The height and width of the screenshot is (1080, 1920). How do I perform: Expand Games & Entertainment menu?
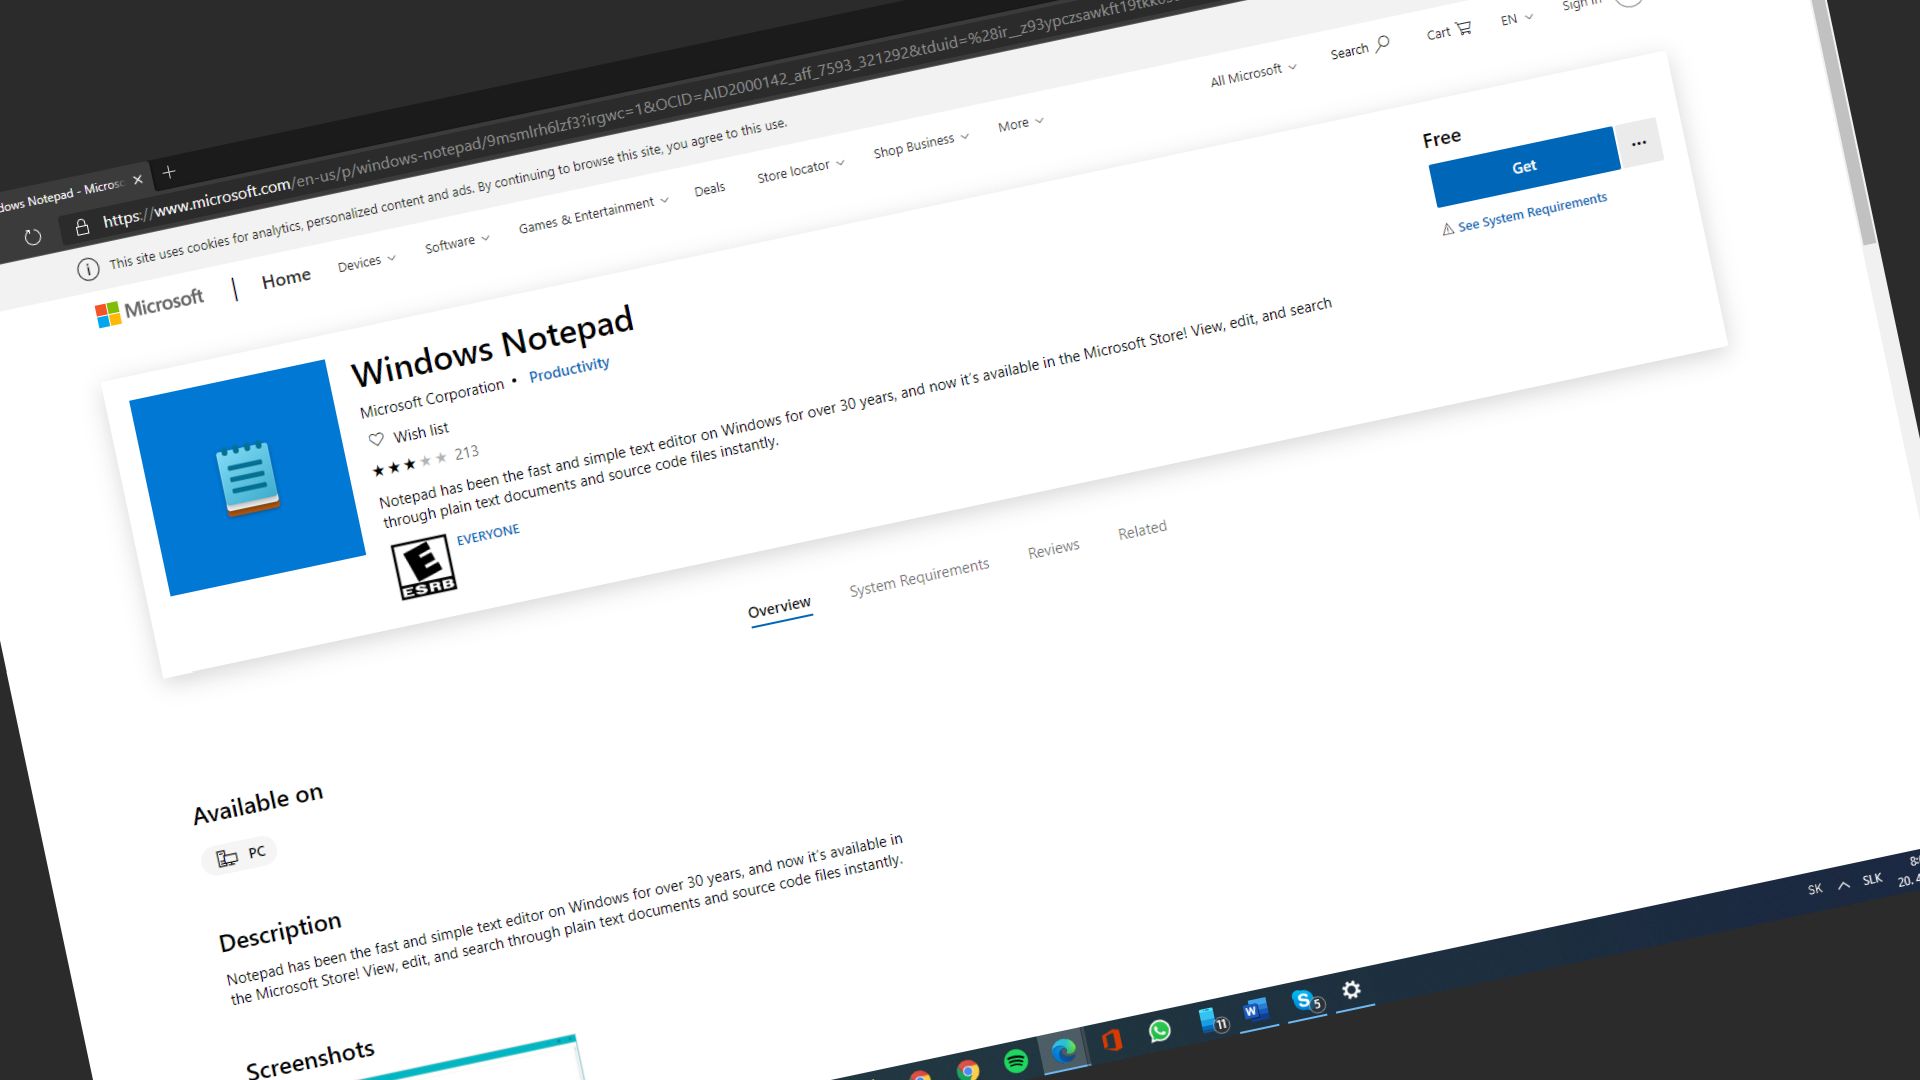click(x=593, y=214)
